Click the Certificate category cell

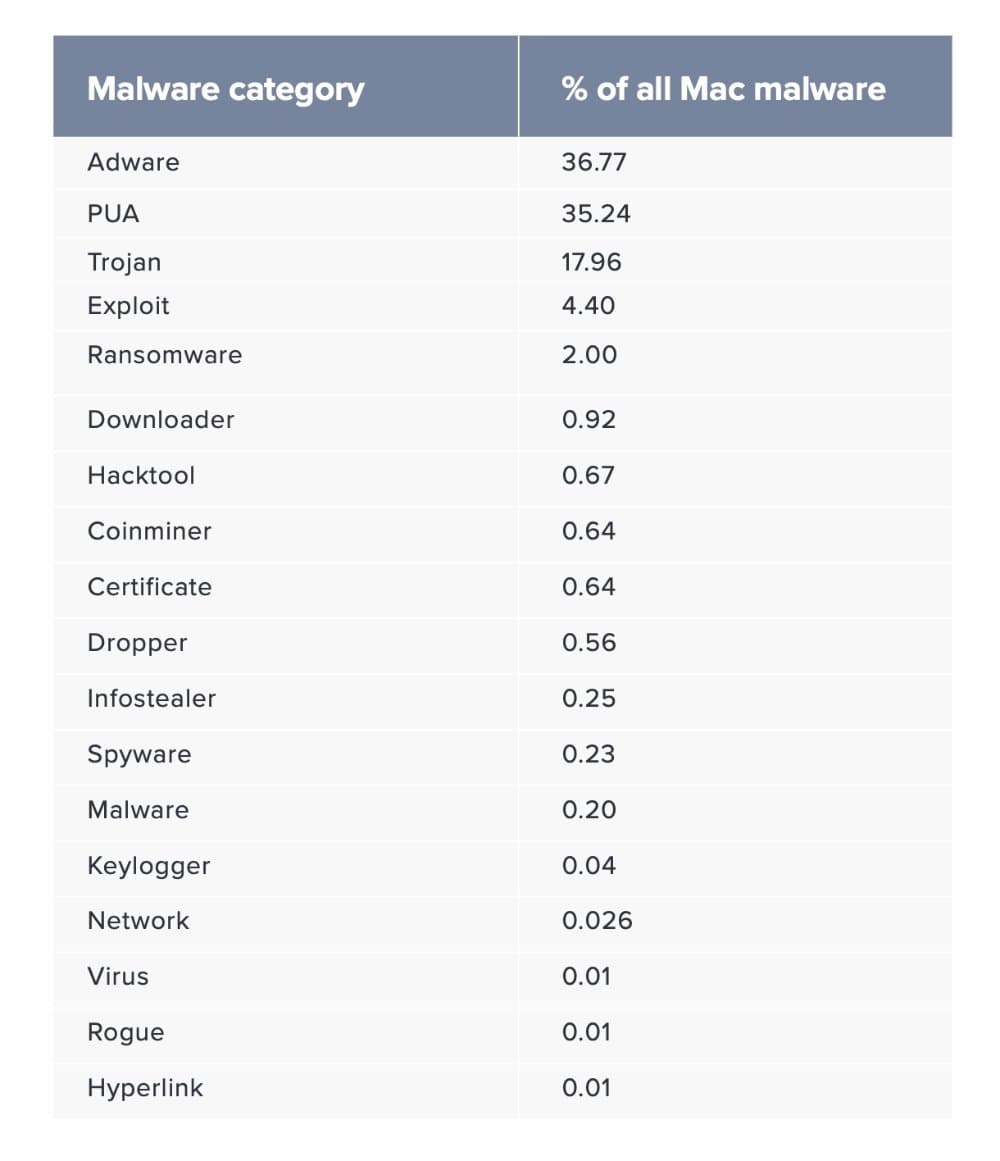pyautogui.click(x=149, y=587)
